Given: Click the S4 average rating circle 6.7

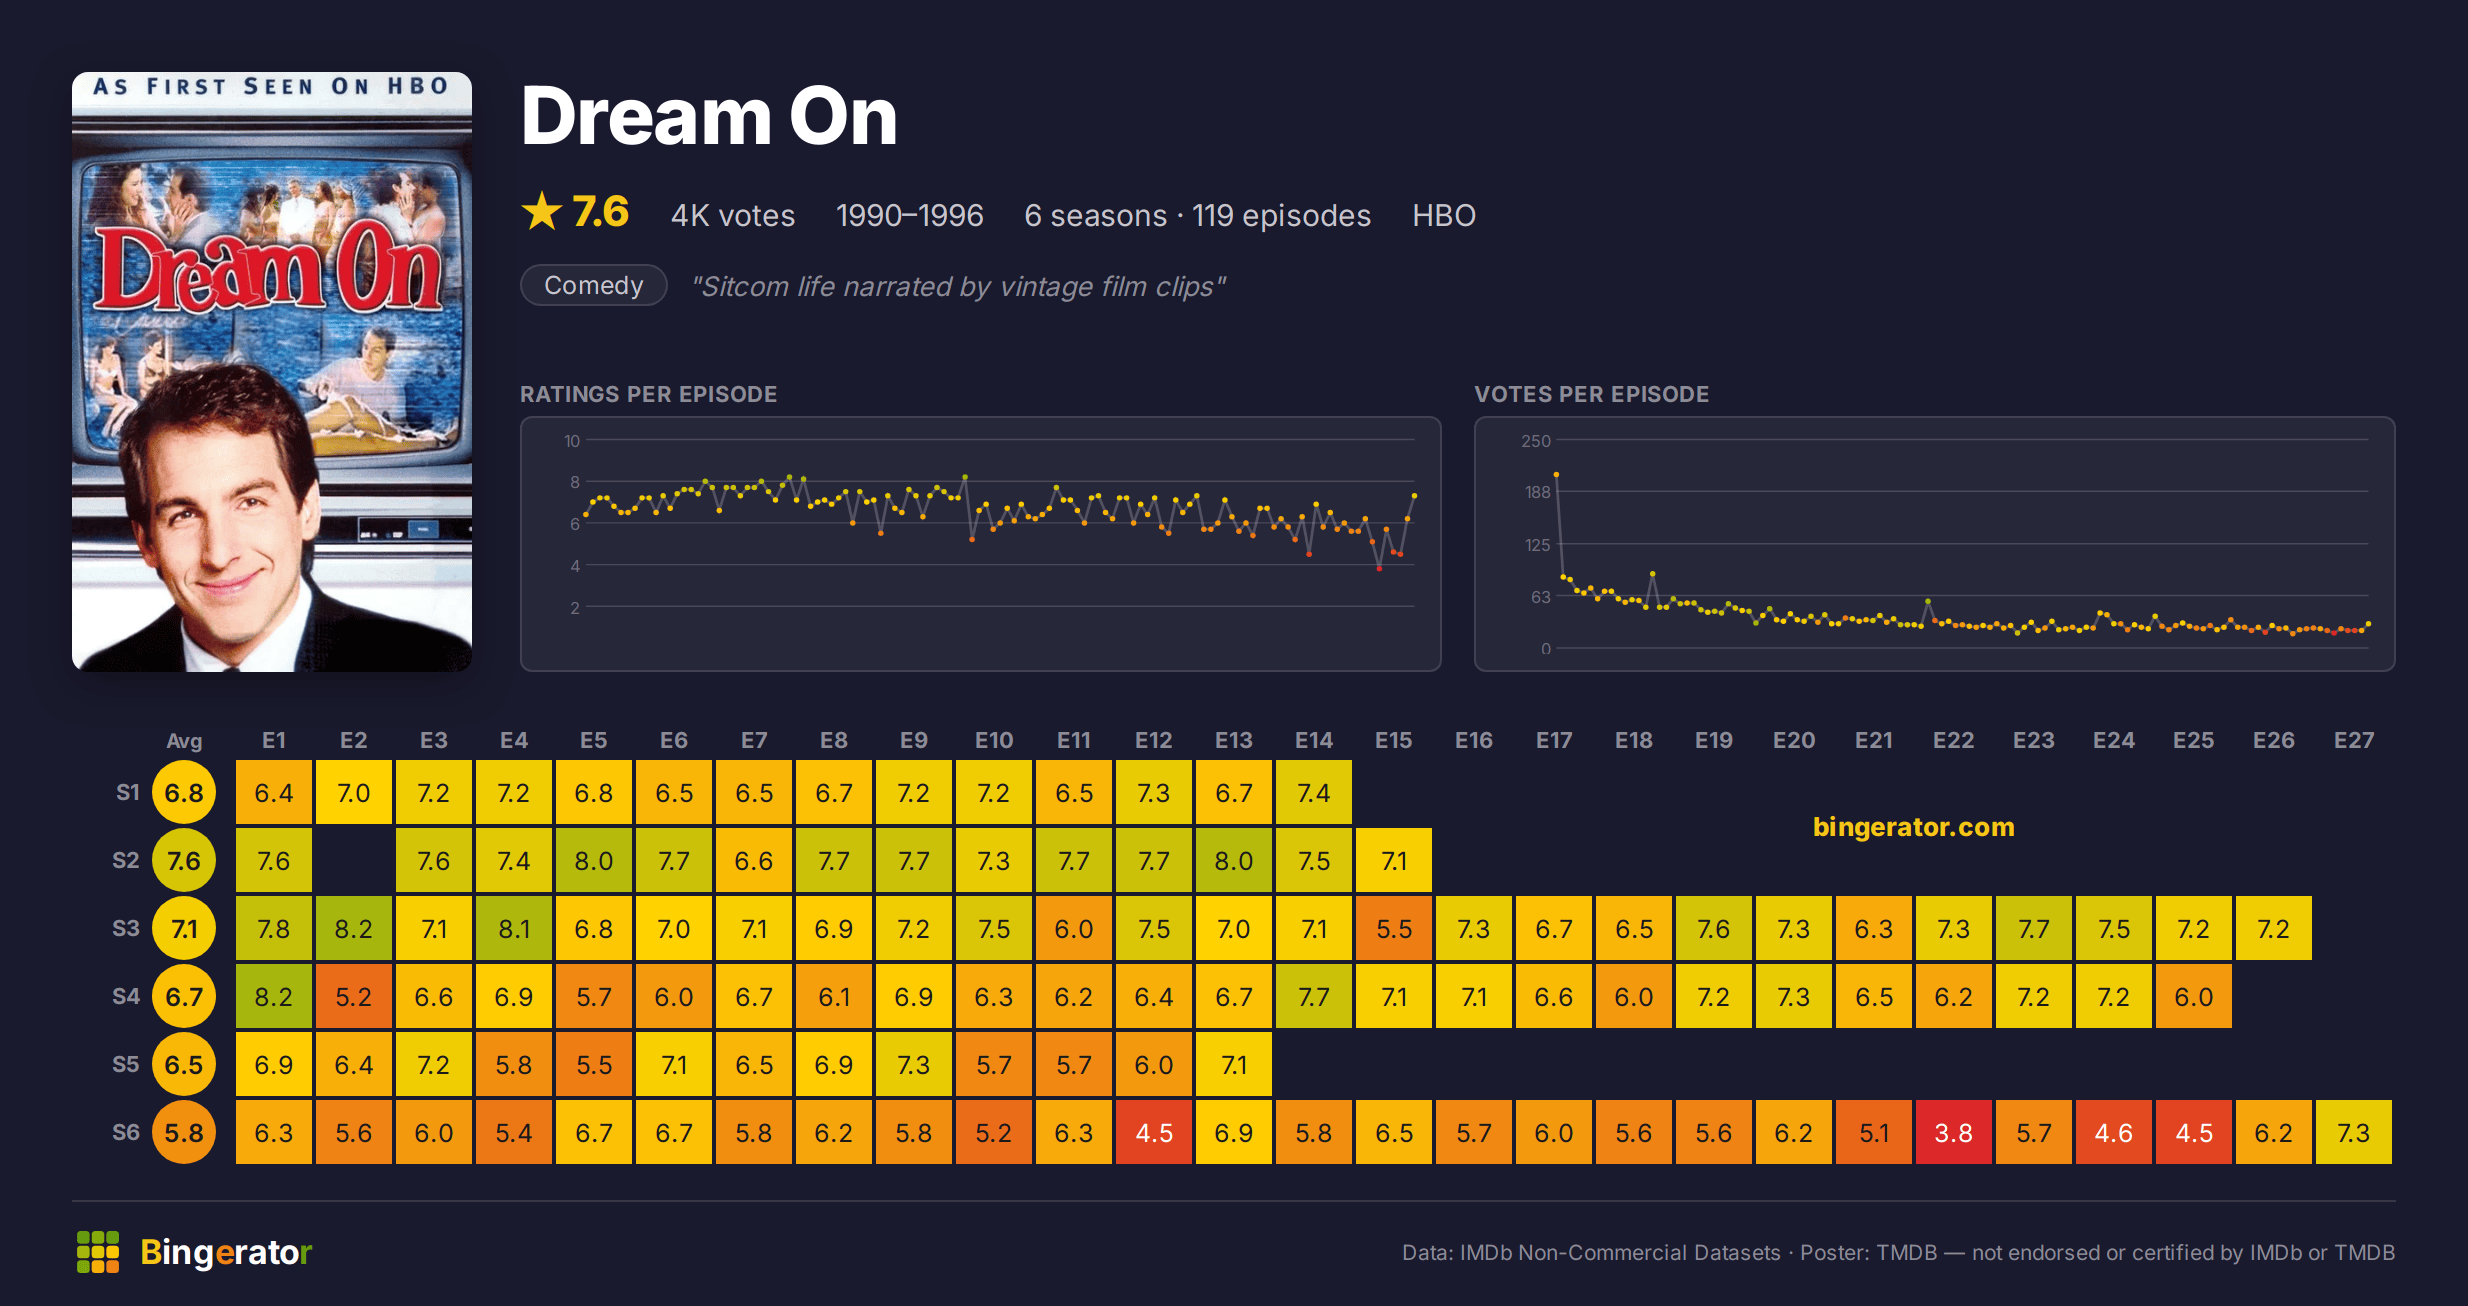Looking at the screenshot, I should click(184, 997).
